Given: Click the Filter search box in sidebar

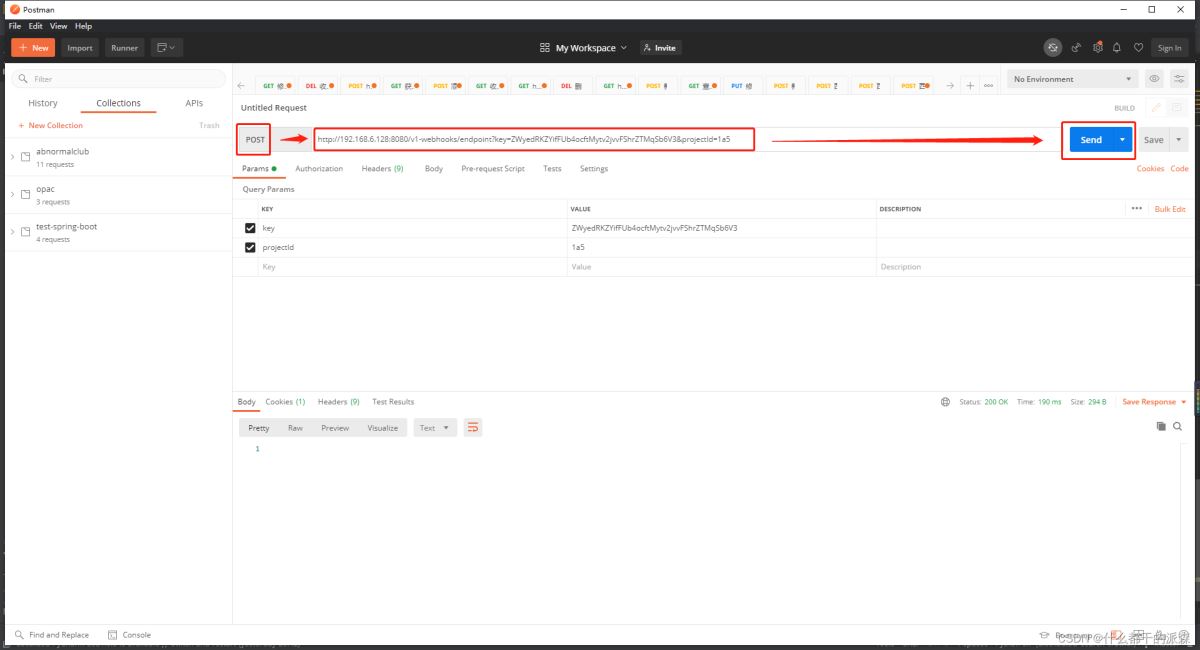Looking at the screenshot, I should 120,79.
